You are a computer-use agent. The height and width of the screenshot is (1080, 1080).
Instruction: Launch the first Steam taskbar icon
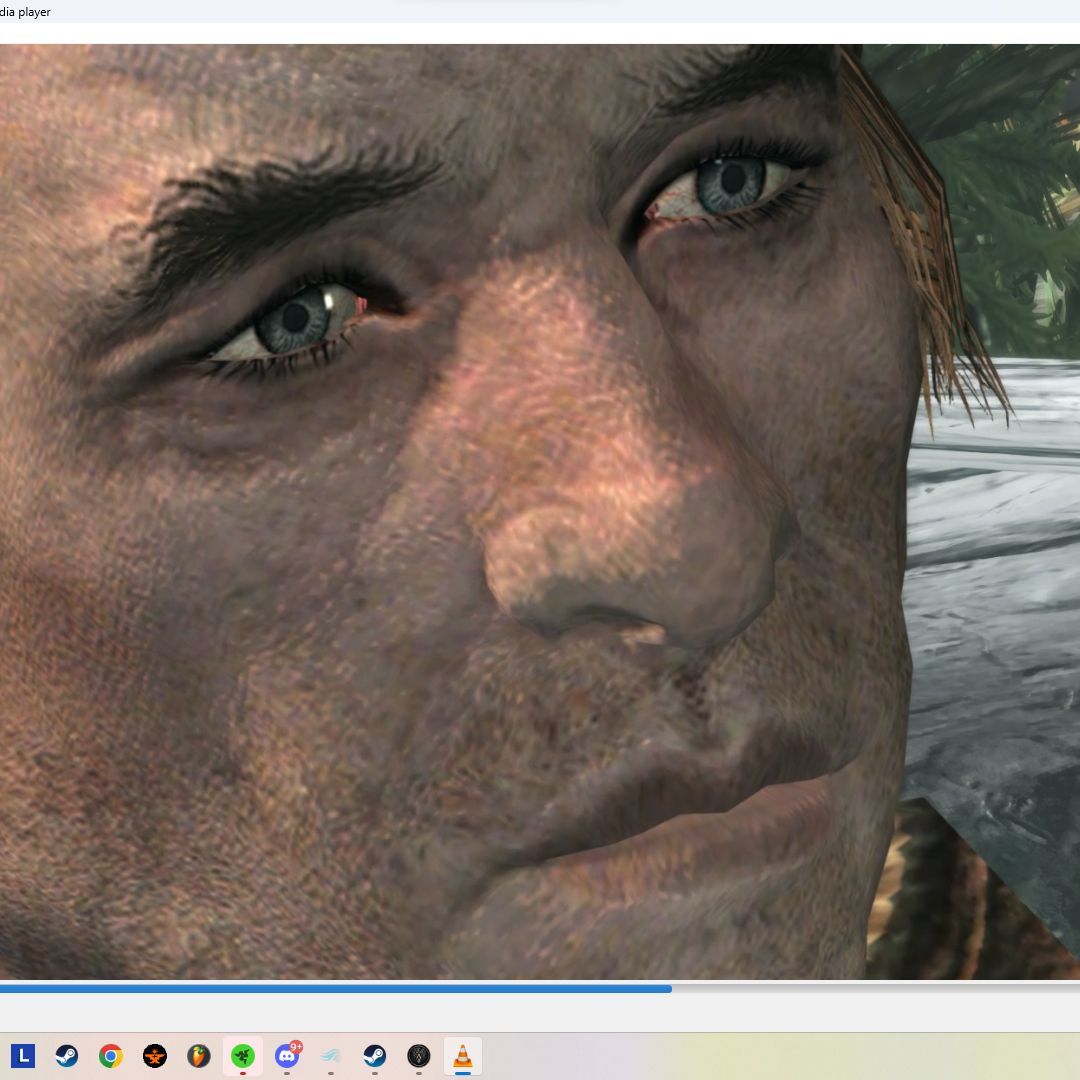(67, 1055)
